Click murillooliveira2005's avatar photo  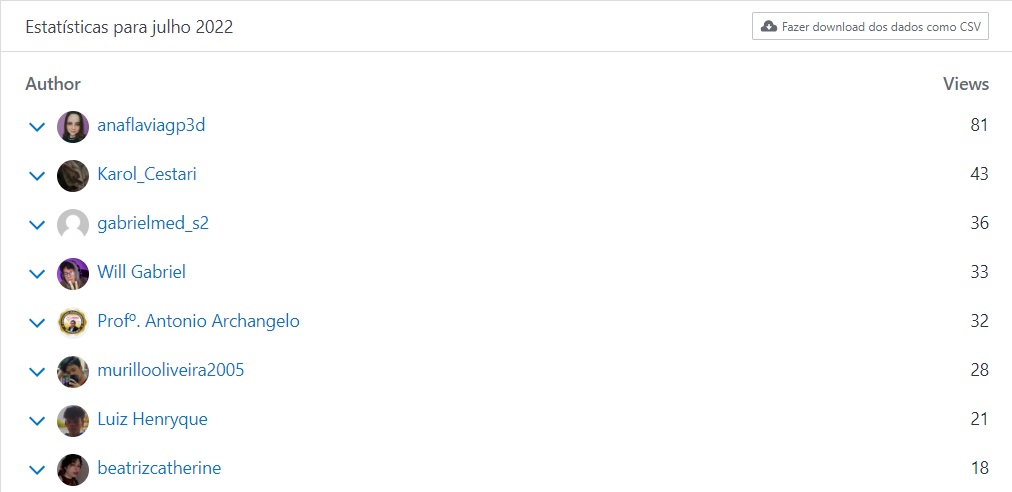[73, 372]
